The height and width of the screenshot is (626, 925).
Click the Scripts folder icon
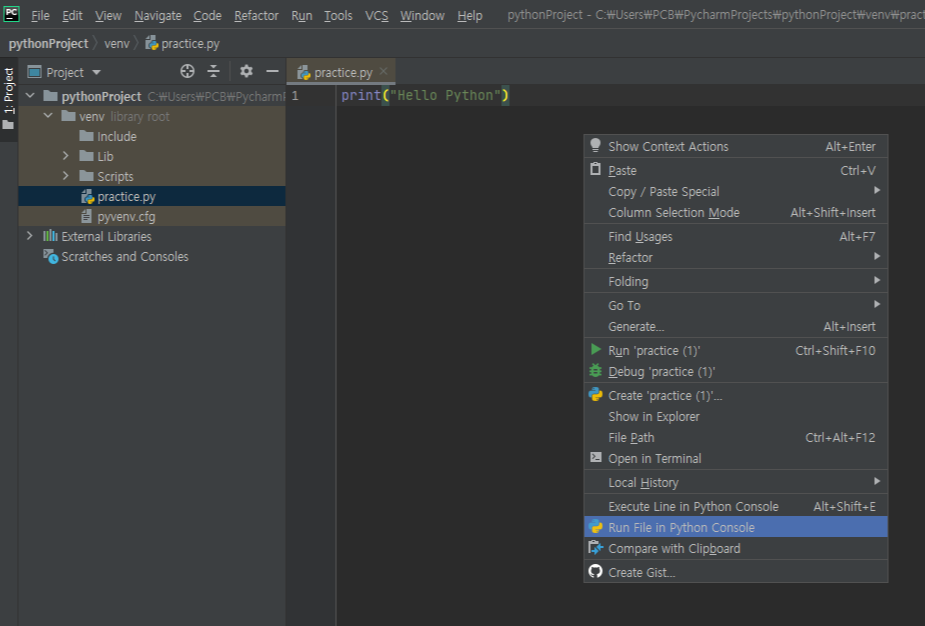[87, 176]
